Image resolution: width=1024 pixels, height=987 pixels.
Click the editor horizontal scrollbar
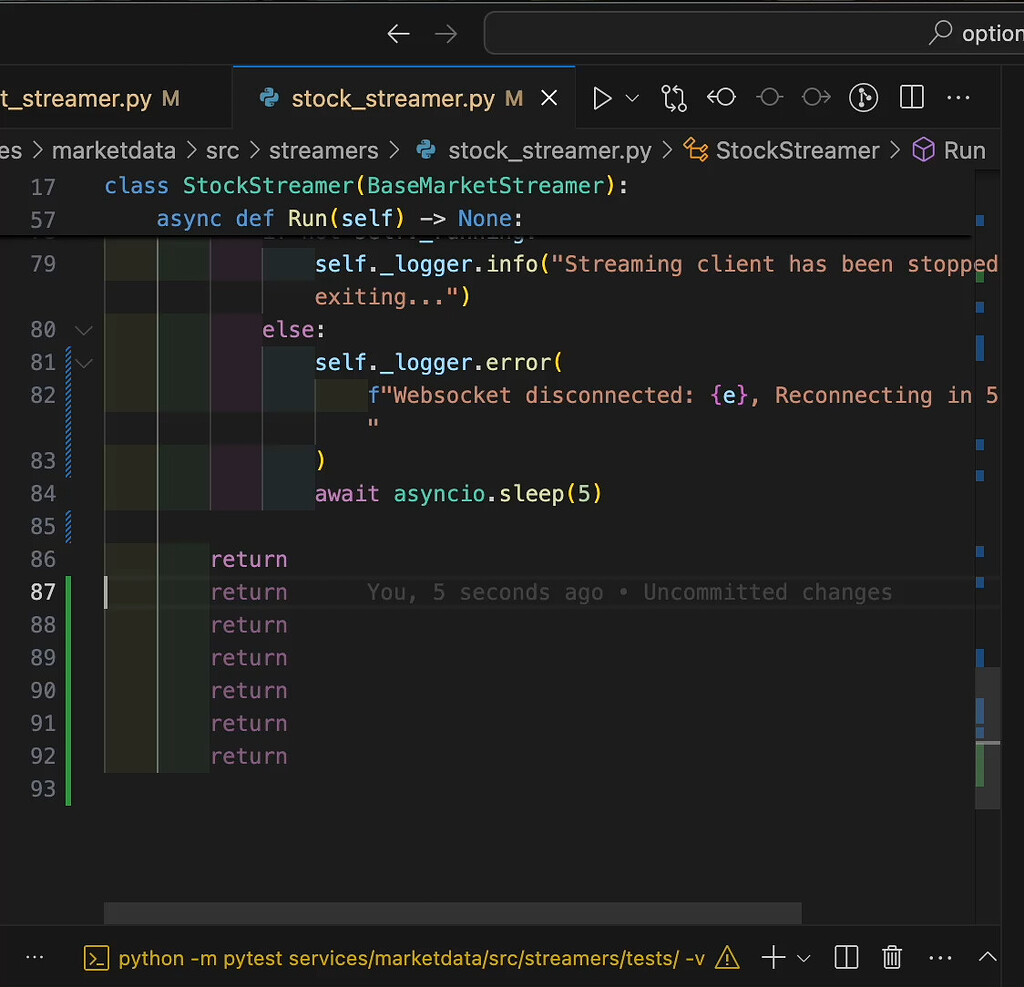[x=452, y=913]
